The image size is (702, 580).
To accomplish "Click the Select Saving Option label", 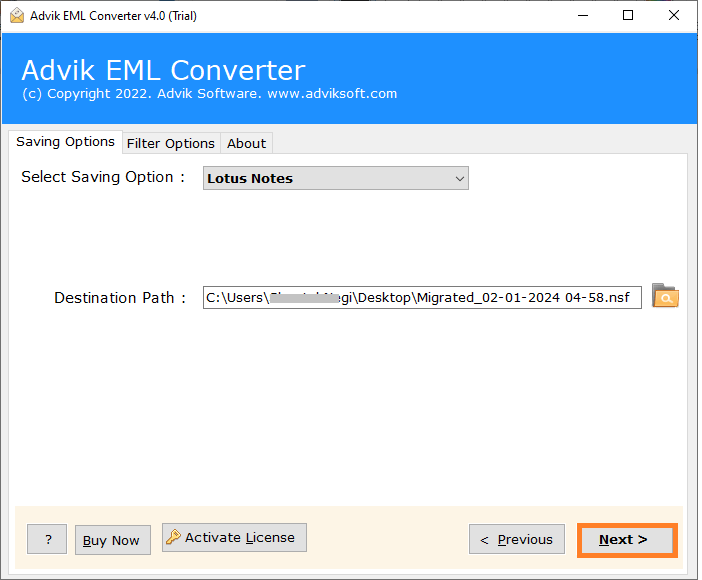I will [103, 177].
